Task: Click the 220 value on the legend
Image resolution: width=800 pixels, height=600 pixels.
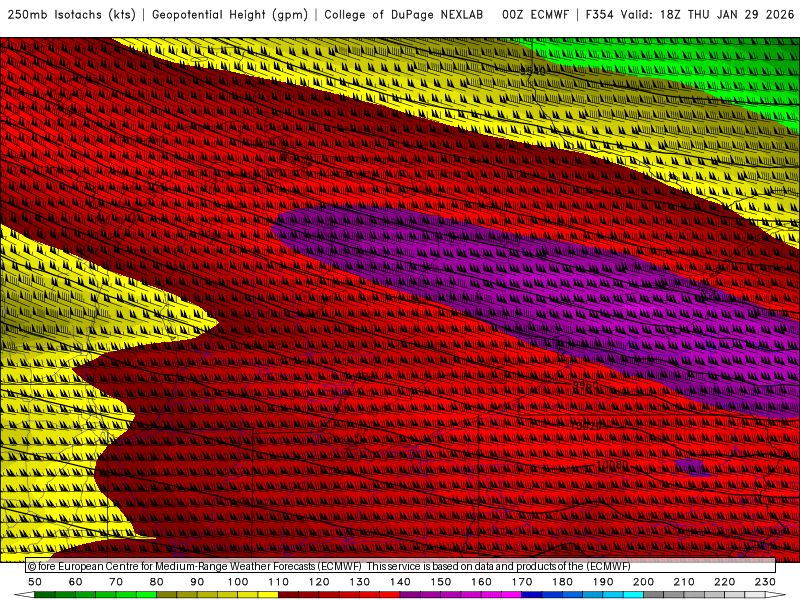Action: (724, 582)
